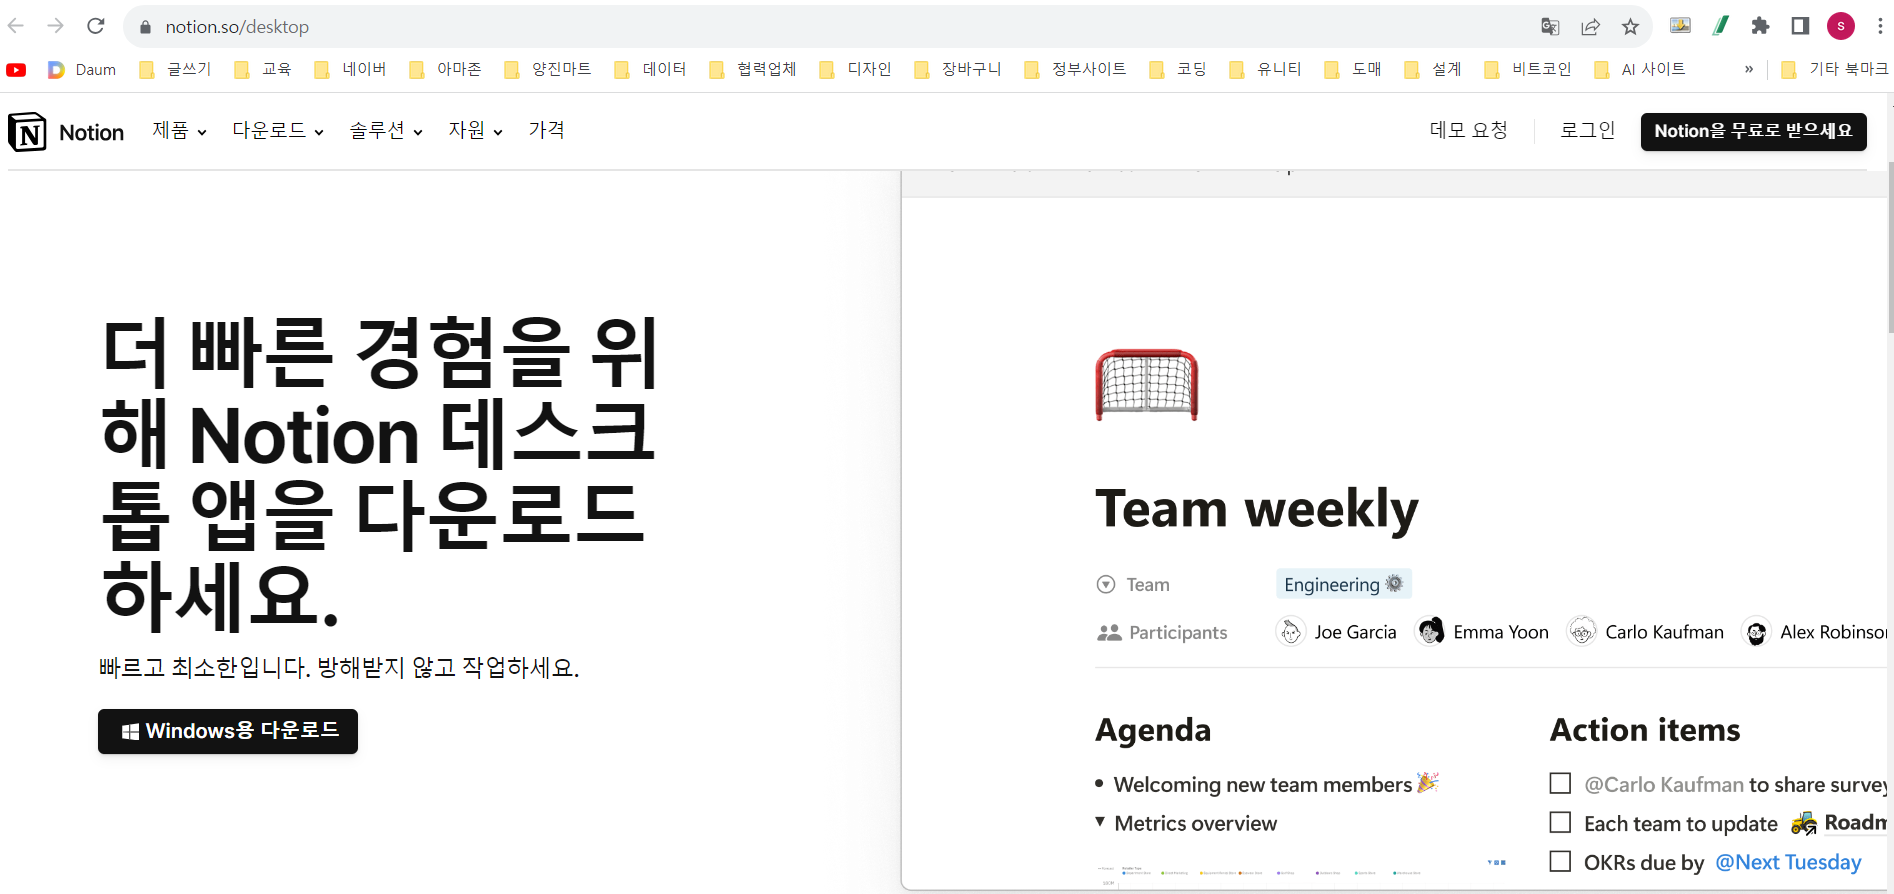Click the Action items heading
Image resolution: width=1894 pixels, height=894 pixels.
tap(1645, 730)
